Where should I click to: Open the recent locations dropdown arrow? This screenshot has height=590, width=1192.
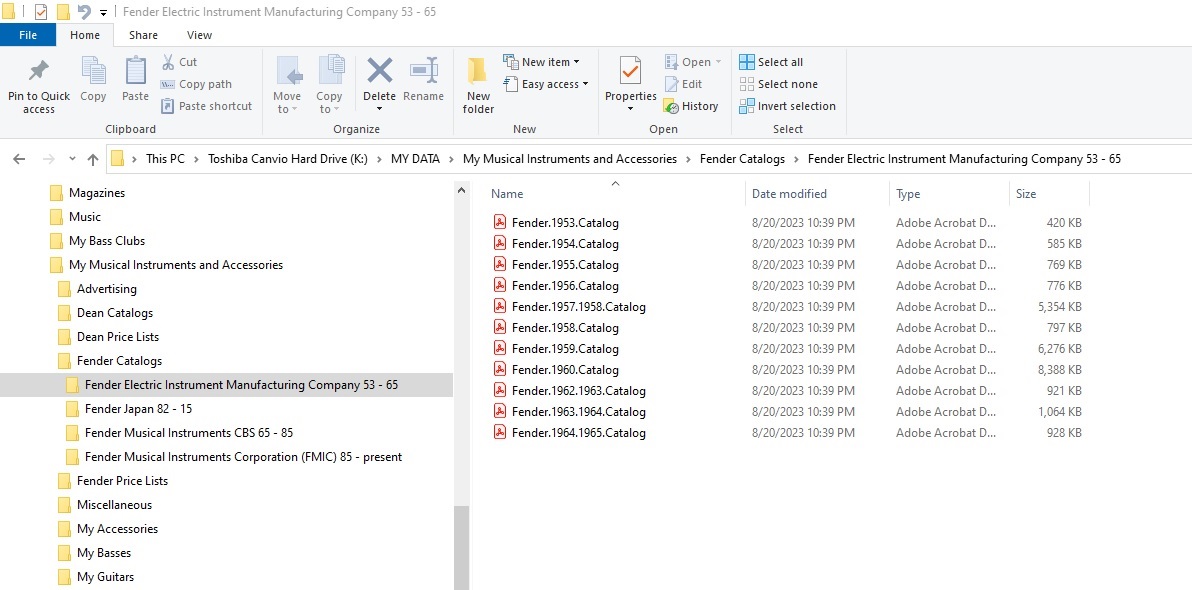(72, 159)
